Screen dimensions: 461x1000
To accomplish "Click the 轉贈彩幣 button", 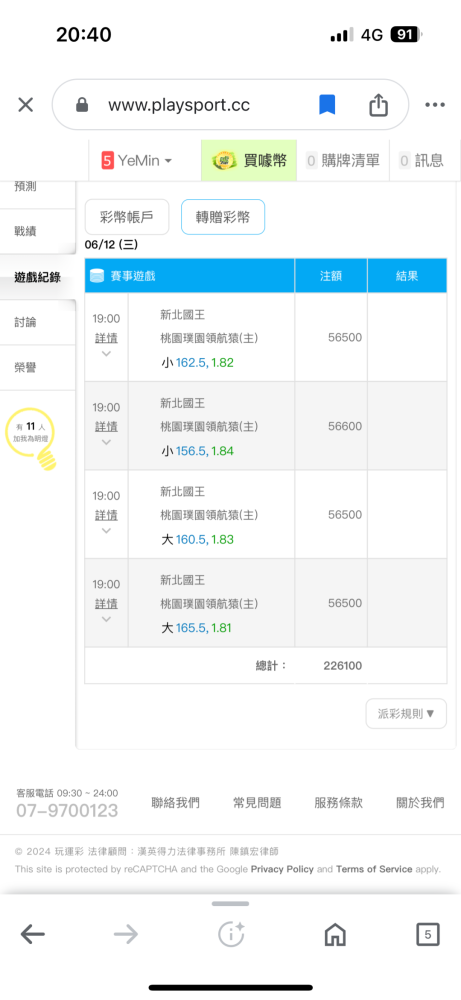I will (x=223, y=217).
